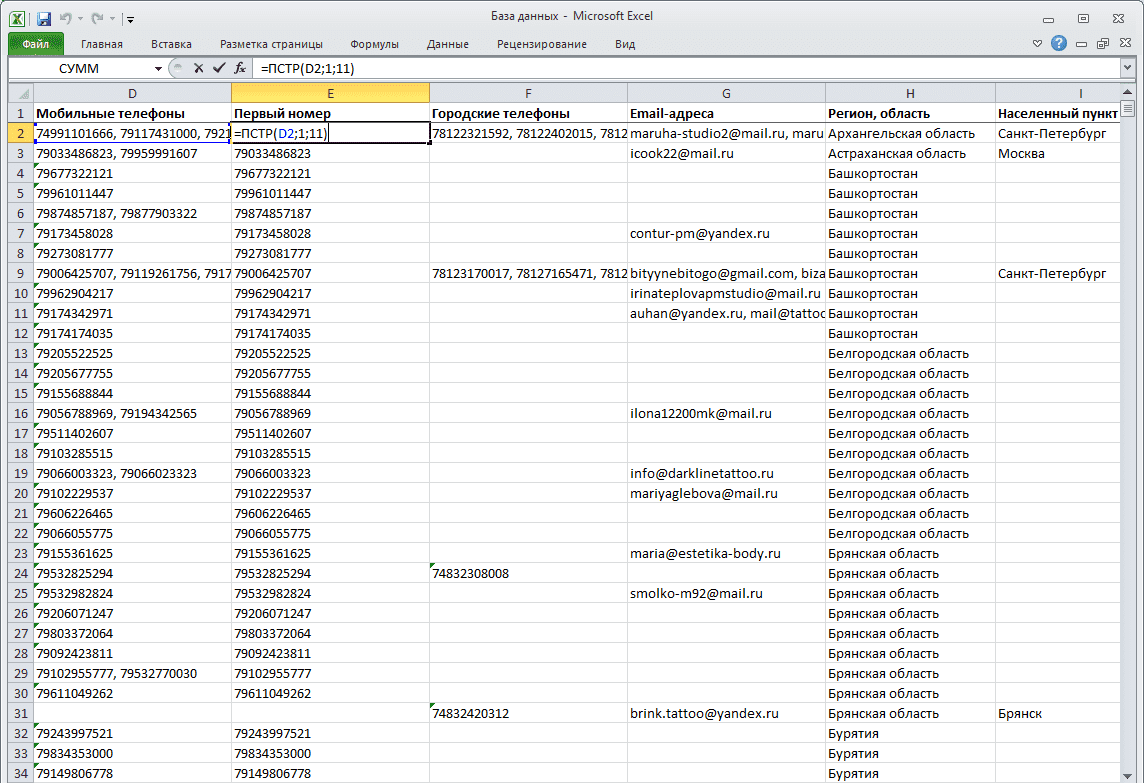Screen dimensions: 1144x783
Task: Select column F header
Action: coord(528,93)
